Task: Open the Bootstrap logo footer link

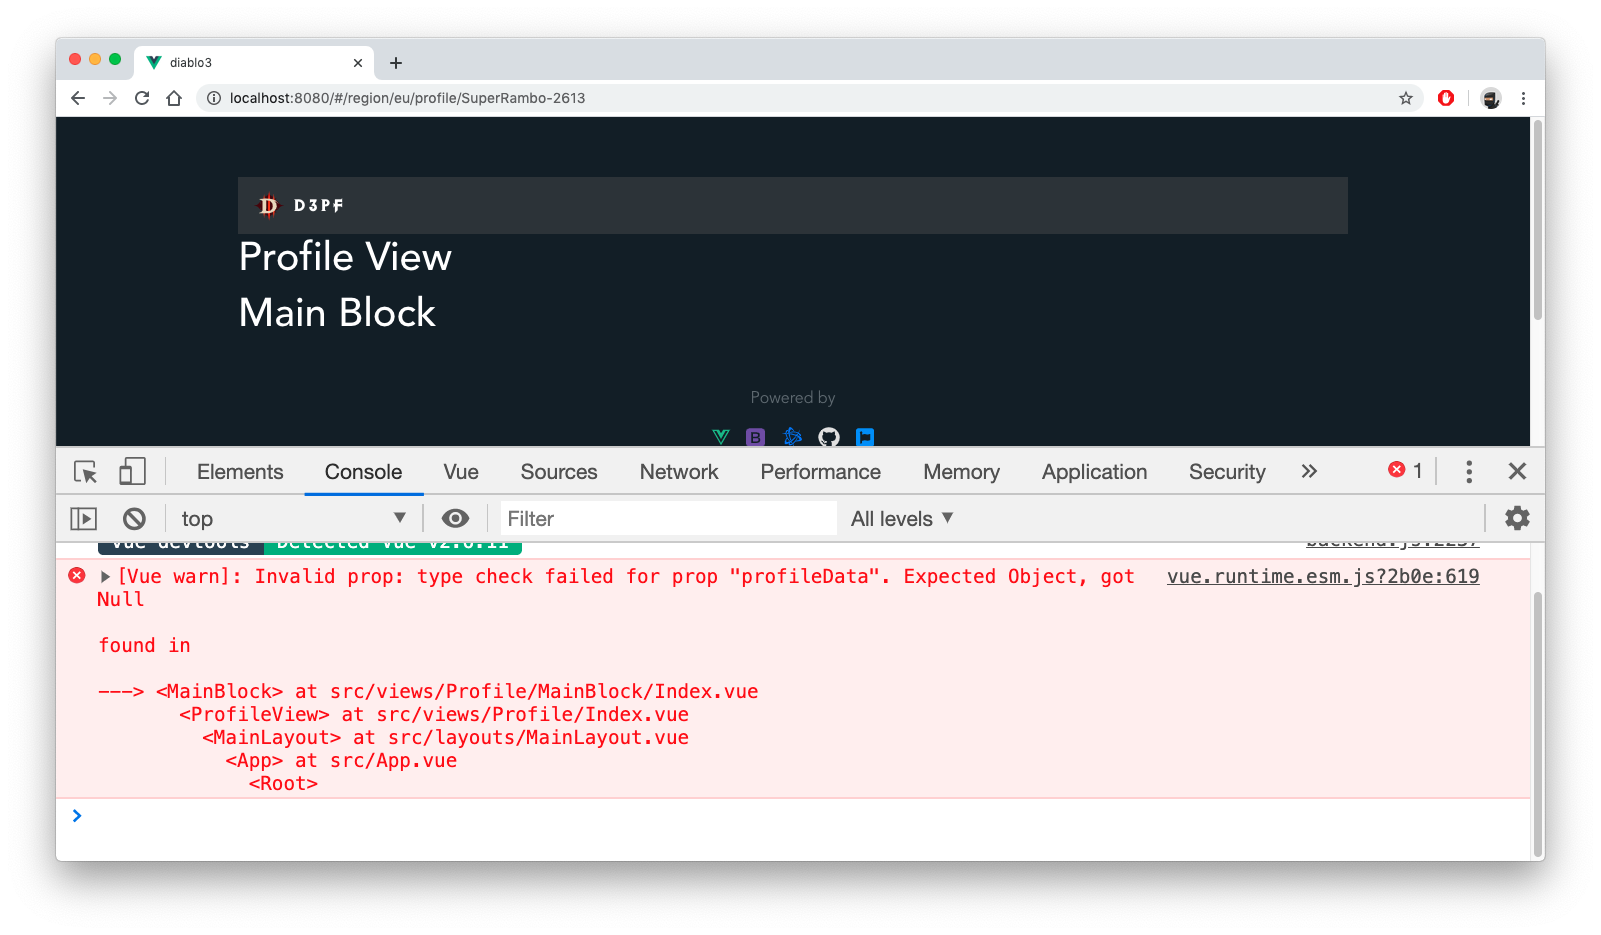Action: pyautogui.click(x=756, y=437)
